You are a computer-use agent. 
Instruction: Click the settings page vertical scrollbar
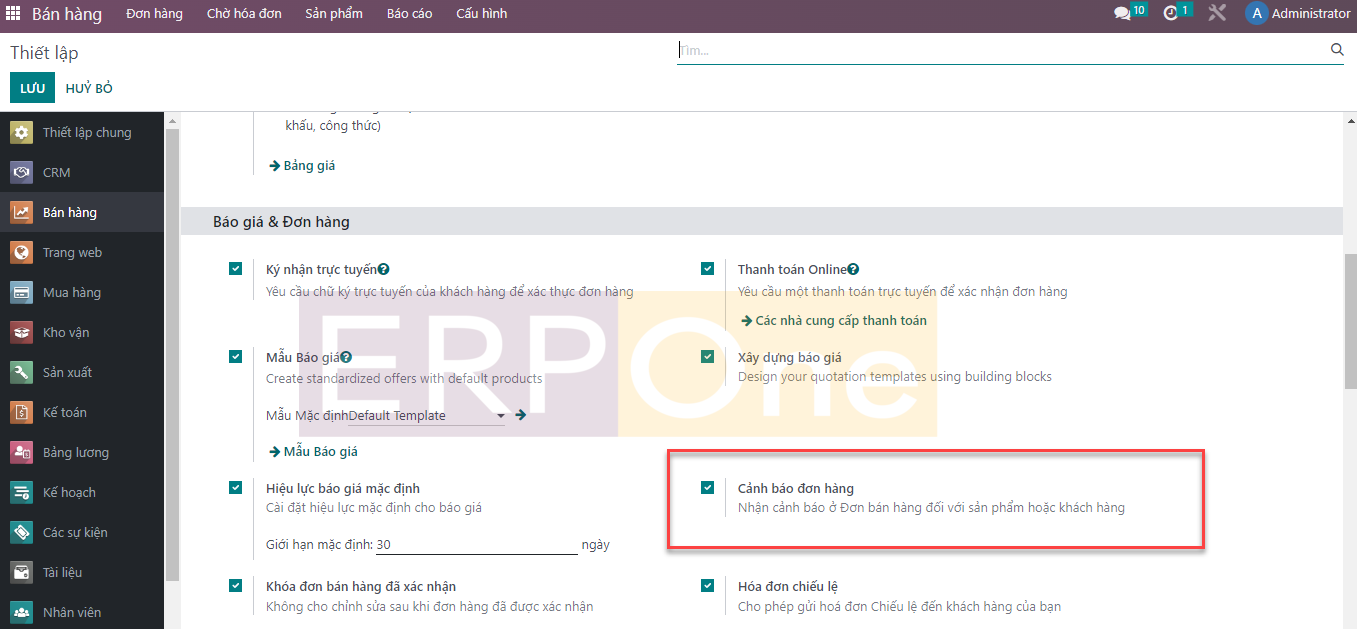click(x=1350, y=320)
